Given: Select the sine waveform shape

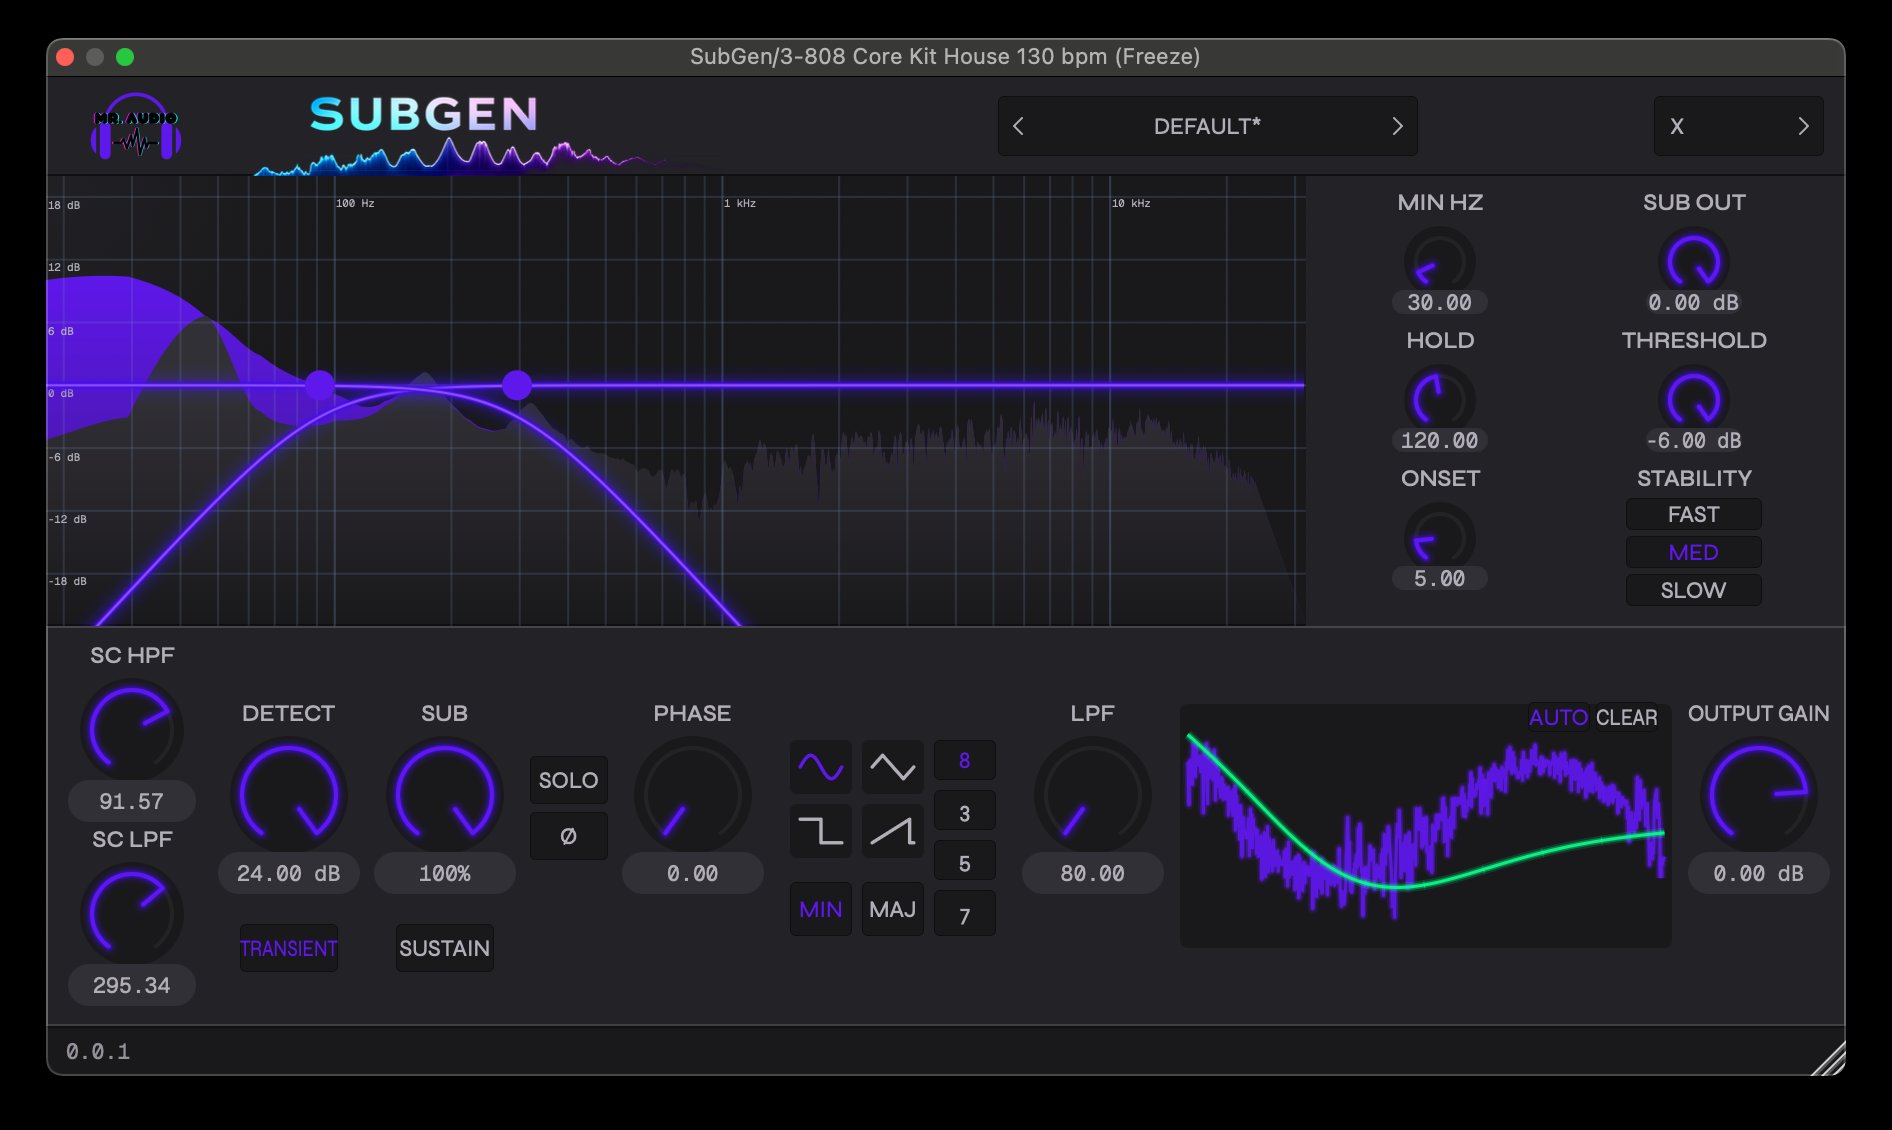Looking at the screenshot, I should click(x=820, y=766).
